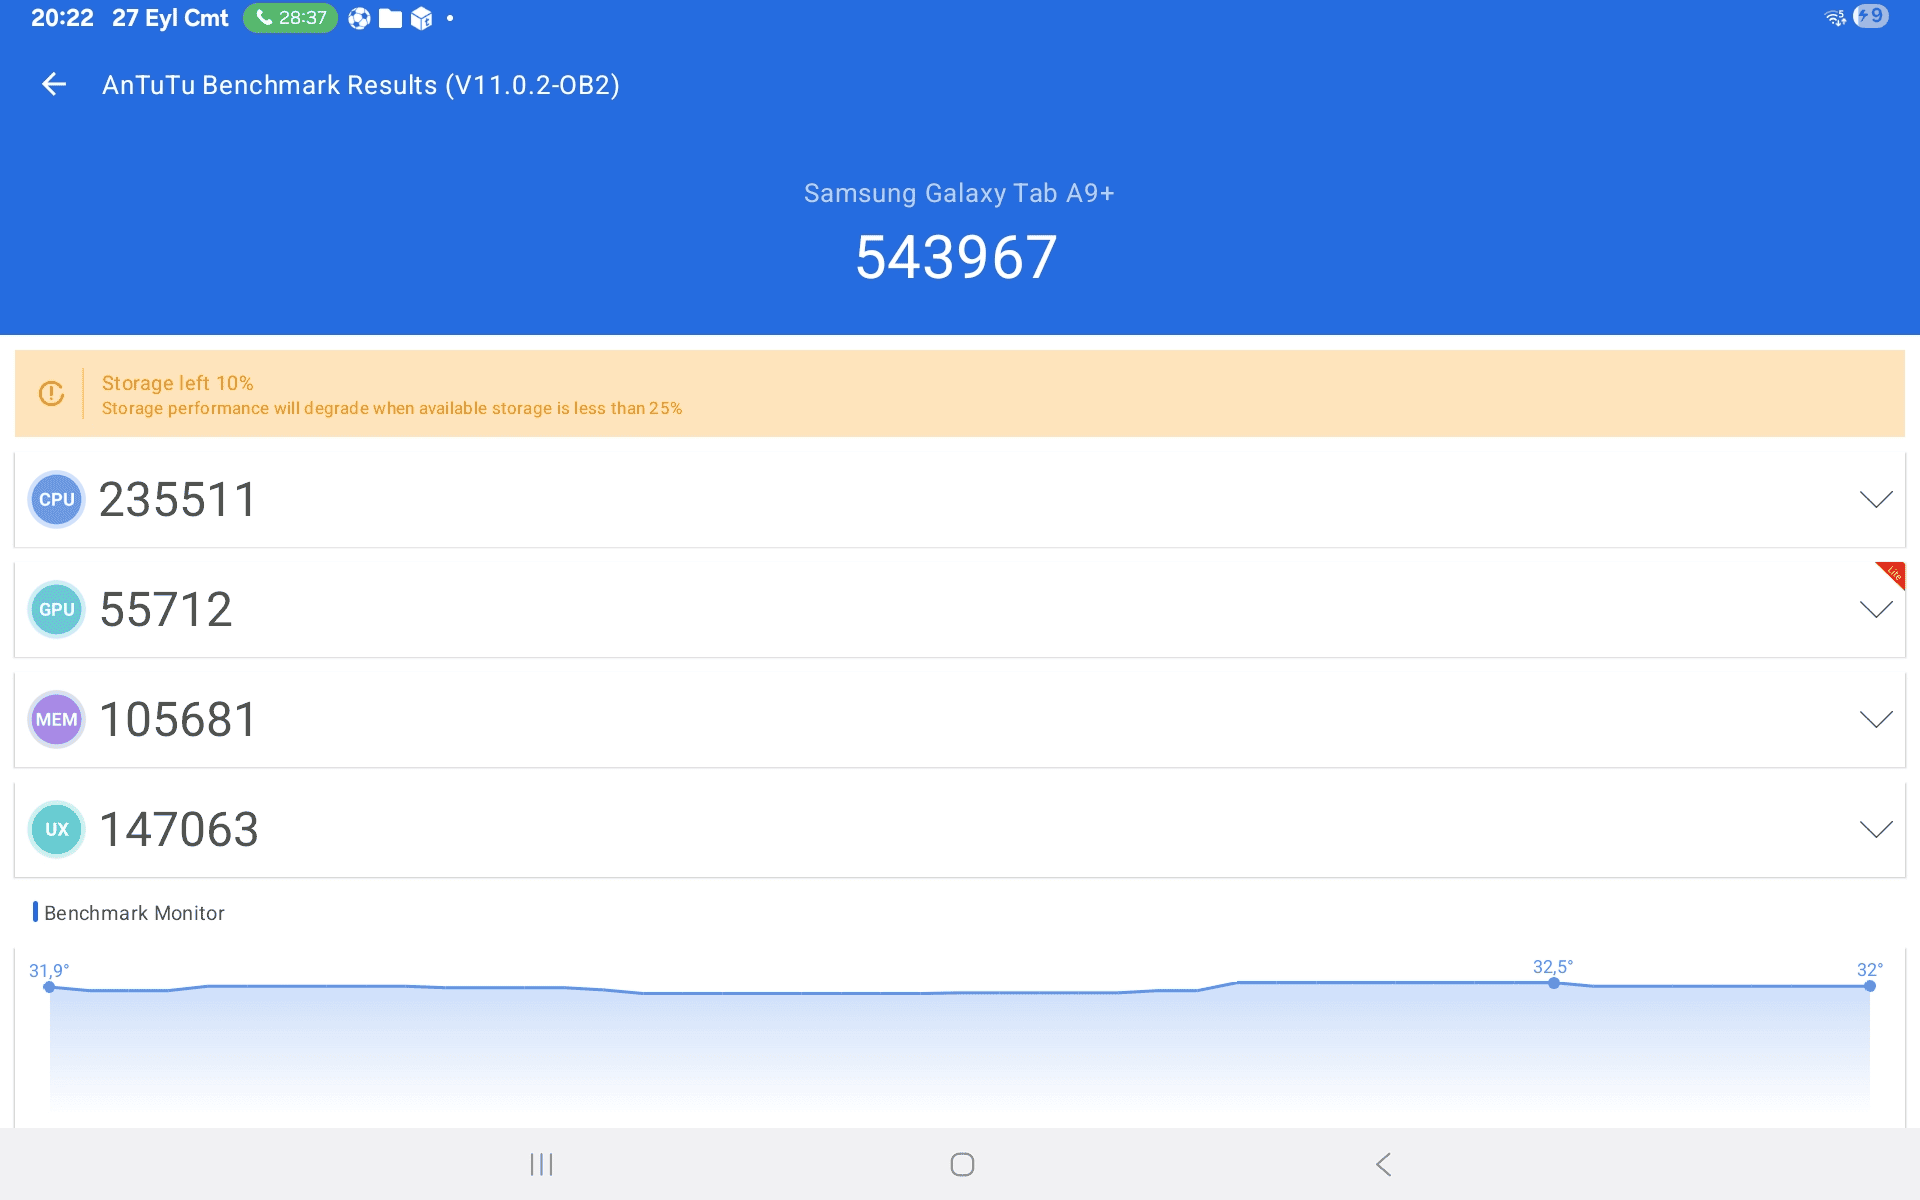Tap the cube notification icon in status bar
The width and height of the screenshot is (1920, 1200).
pos(421,18)
